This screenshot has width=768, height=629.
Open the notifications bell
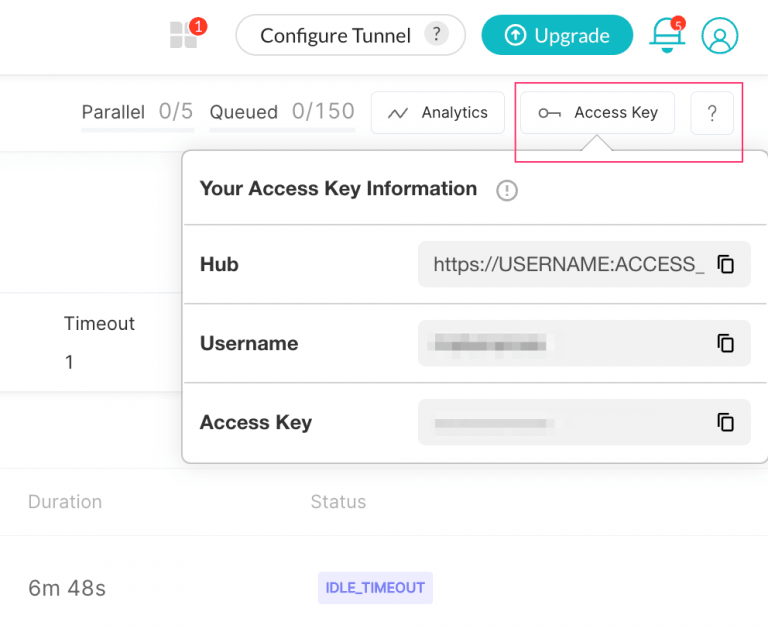point(665,35)
